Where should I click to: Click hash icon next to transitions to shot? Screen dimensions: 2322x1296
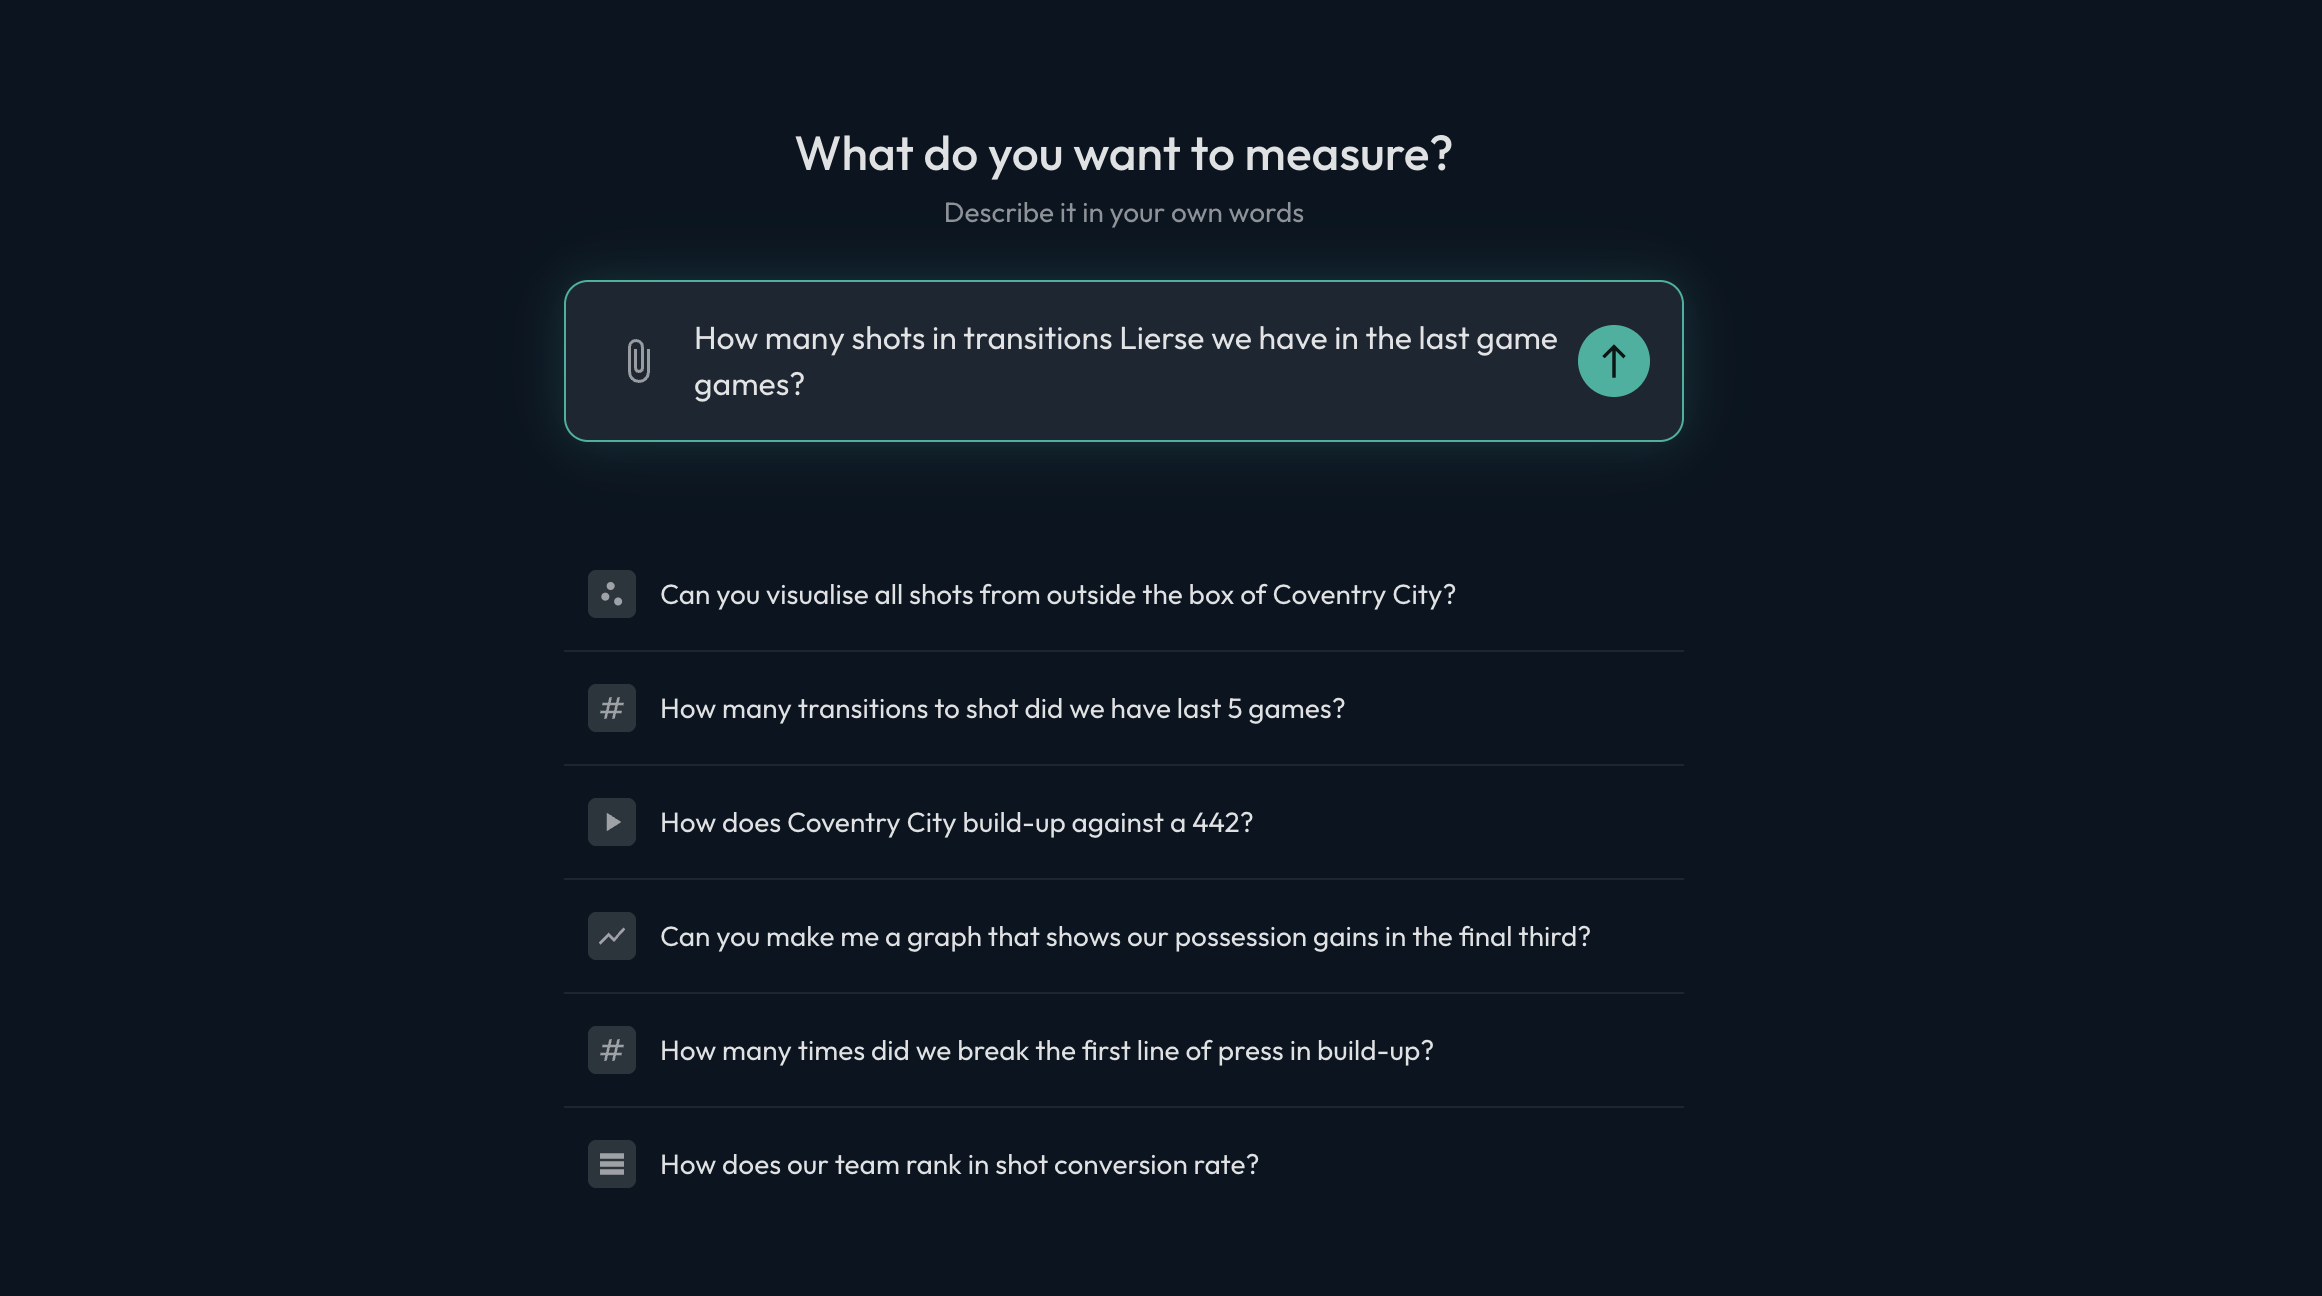click(612, 708)
